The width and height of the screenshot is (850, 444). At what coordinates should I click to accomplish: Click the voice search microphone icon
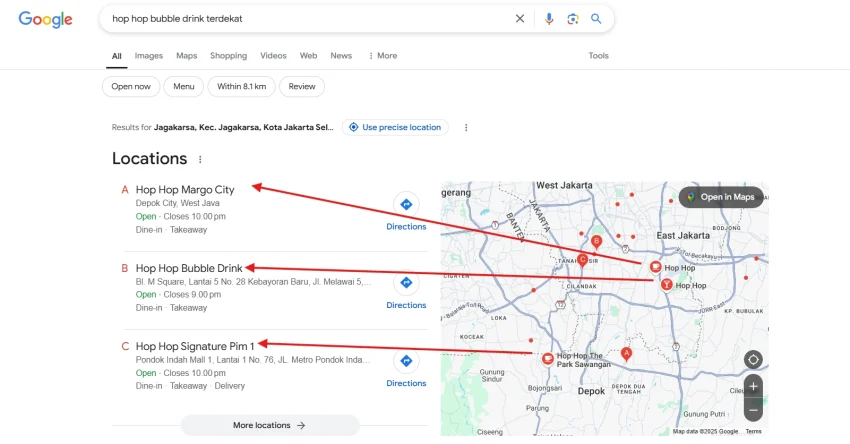click(548, 18)
